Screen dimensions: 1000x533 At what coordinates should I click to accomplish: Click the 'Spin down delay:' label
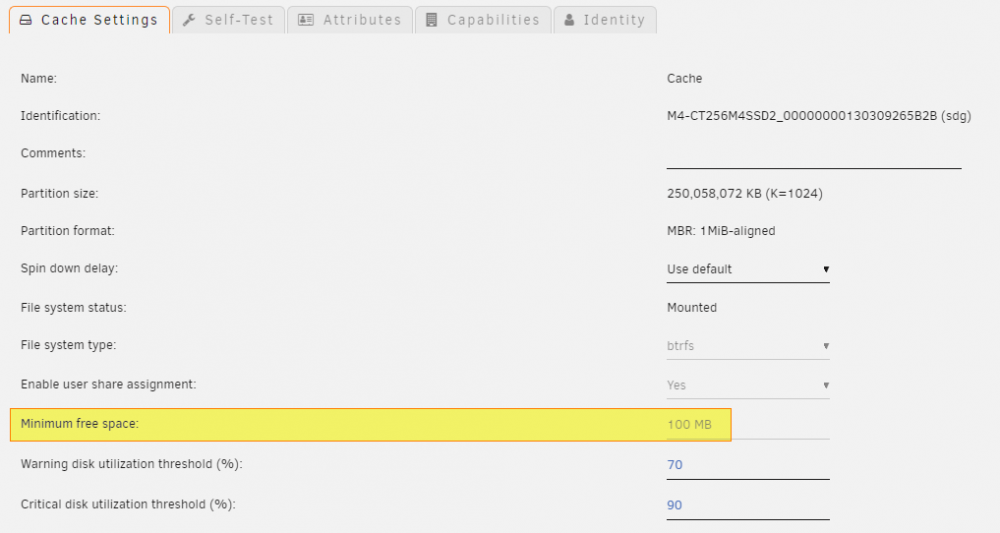pyautogui.click(x=69, y=268)
